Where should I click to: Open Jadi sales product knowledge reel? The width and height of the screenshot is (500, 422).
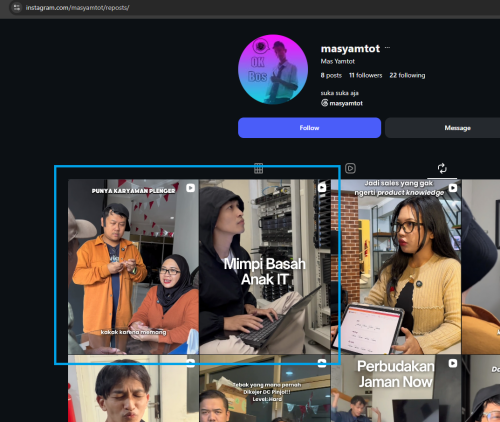click(x=396, y=267)
